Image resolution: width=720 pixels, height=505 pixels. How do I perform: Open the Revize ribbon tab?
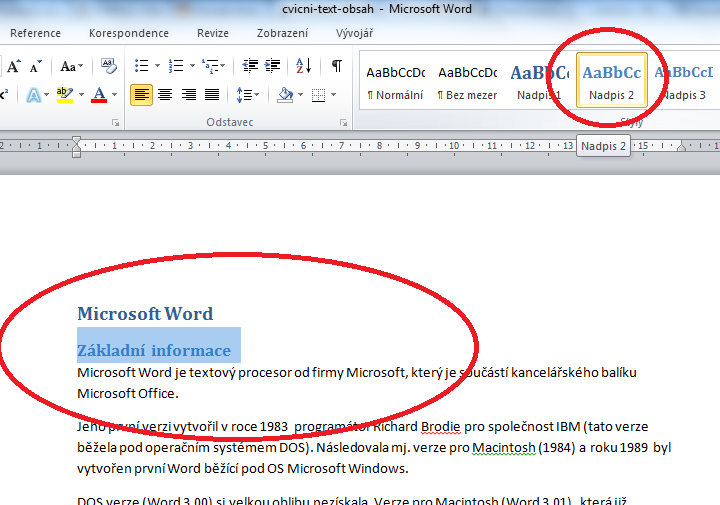(213, 33)
